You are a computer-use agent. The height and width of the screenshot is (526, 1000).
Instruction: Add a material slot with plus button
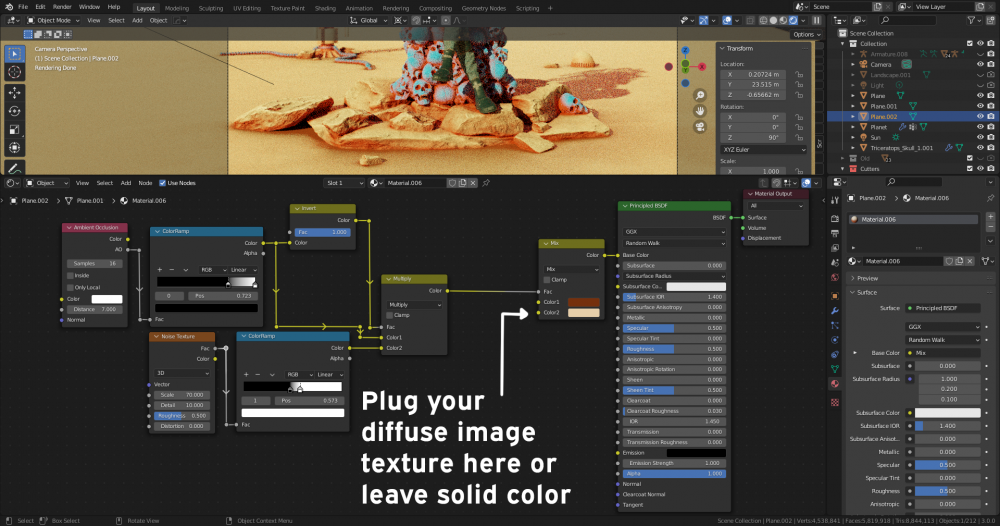coord(990,217)
